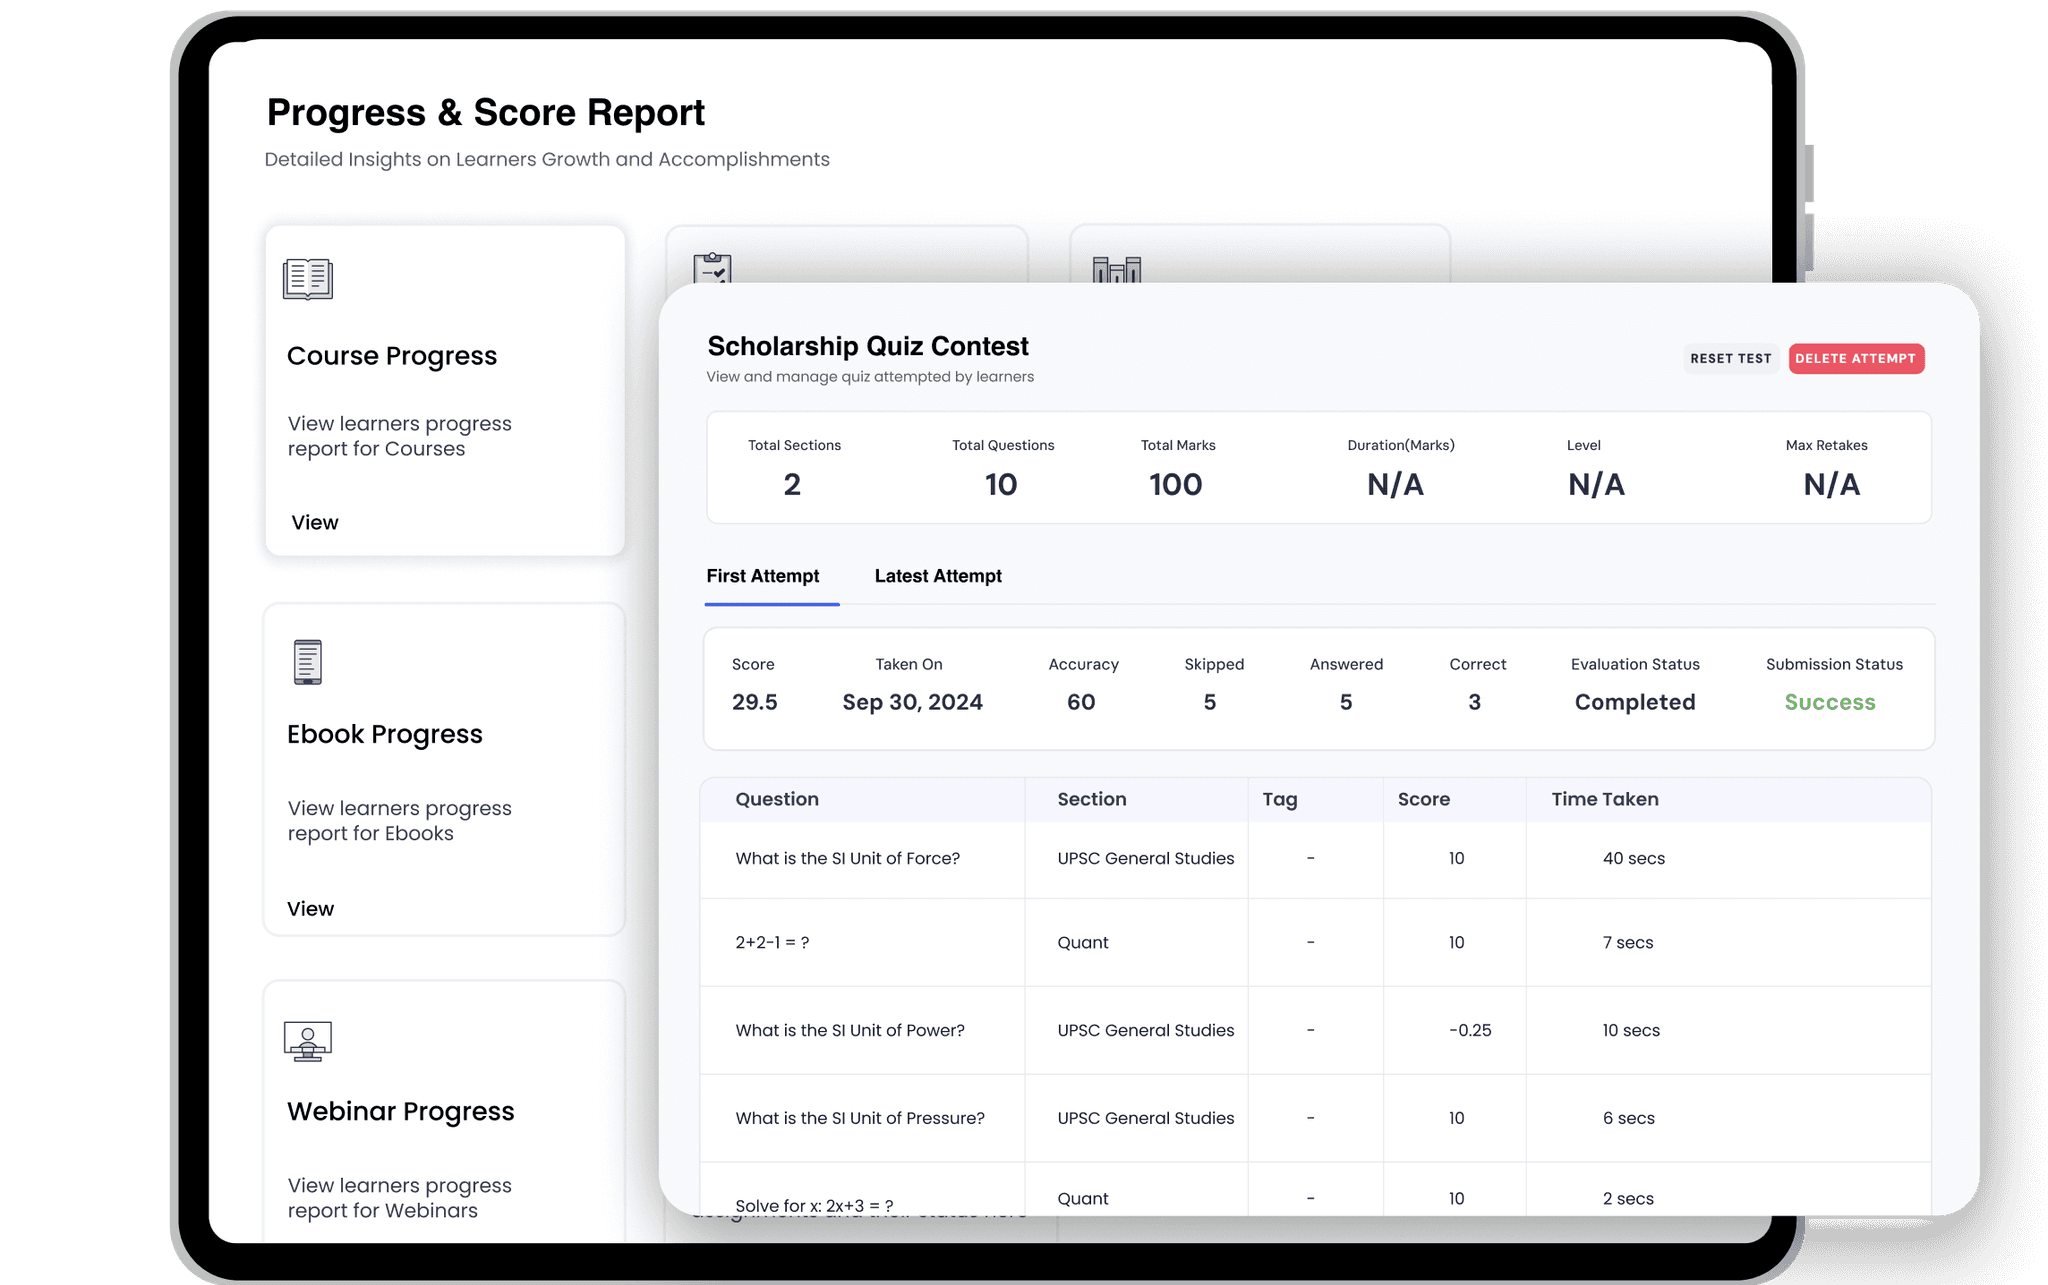Click the Time Taken column header
The image size is (2048, 1285).
click(x=1604, y=799)
